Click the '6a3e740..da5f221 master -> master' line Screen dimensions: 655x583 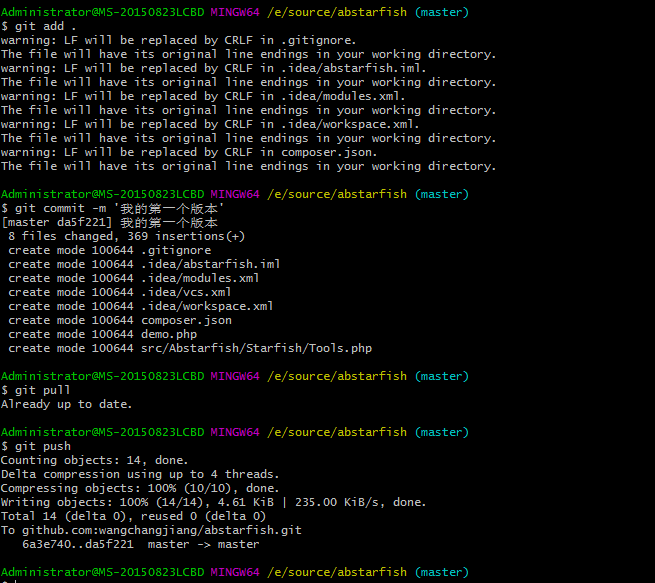point(140,544)
